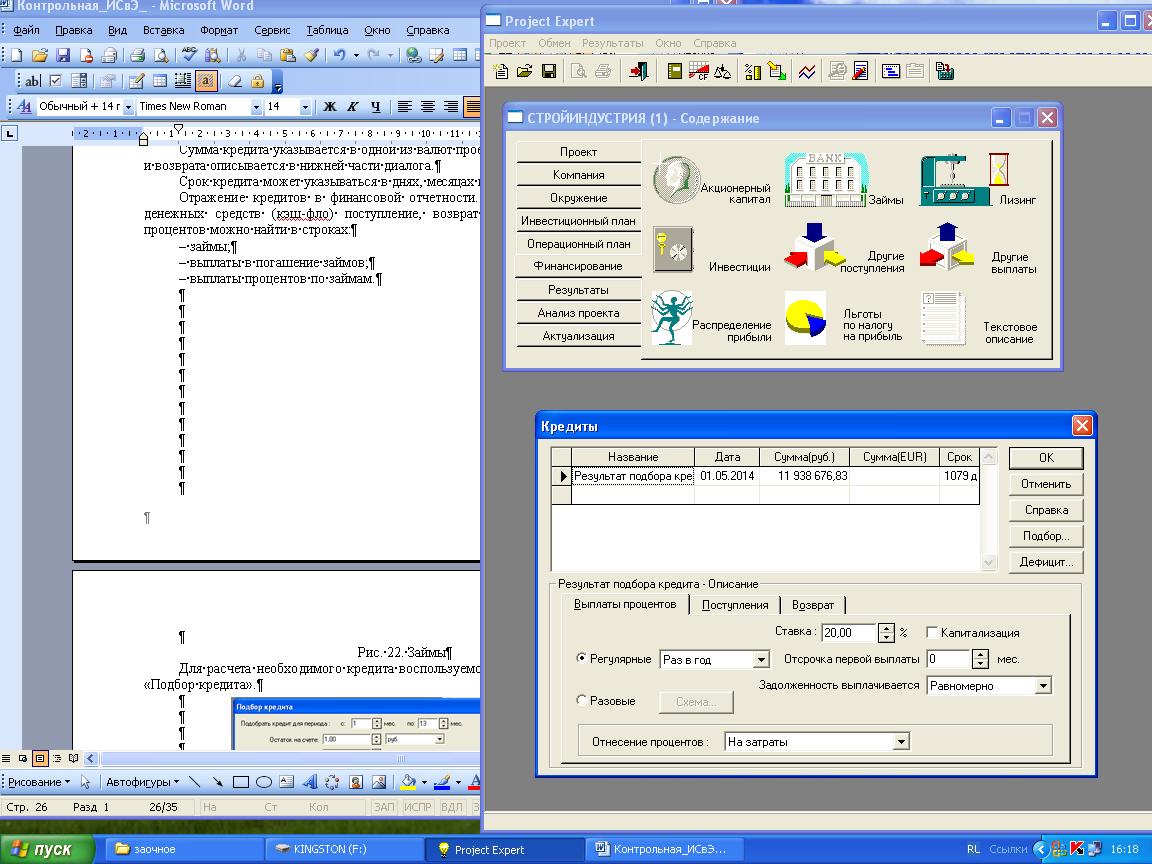Click the Справка button in Кредиты dialog
The image size is (1152, 864).
pyautogui.click(x=1046, y=510)
